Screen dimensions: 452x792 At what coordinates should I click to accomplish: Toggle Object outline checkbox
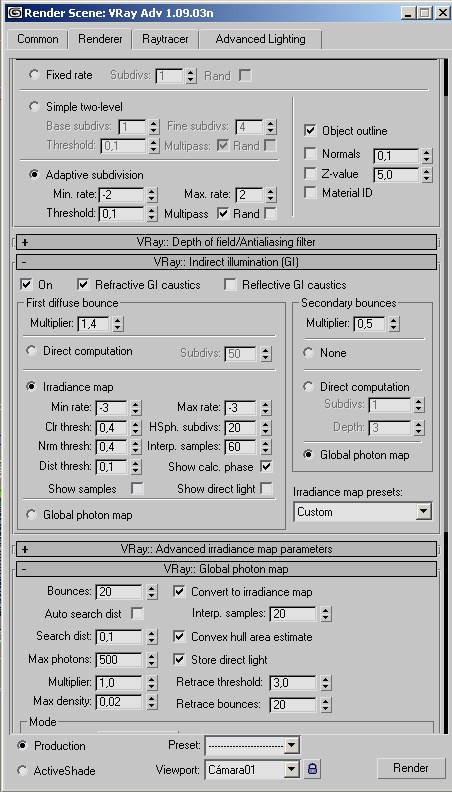[310, 131]
